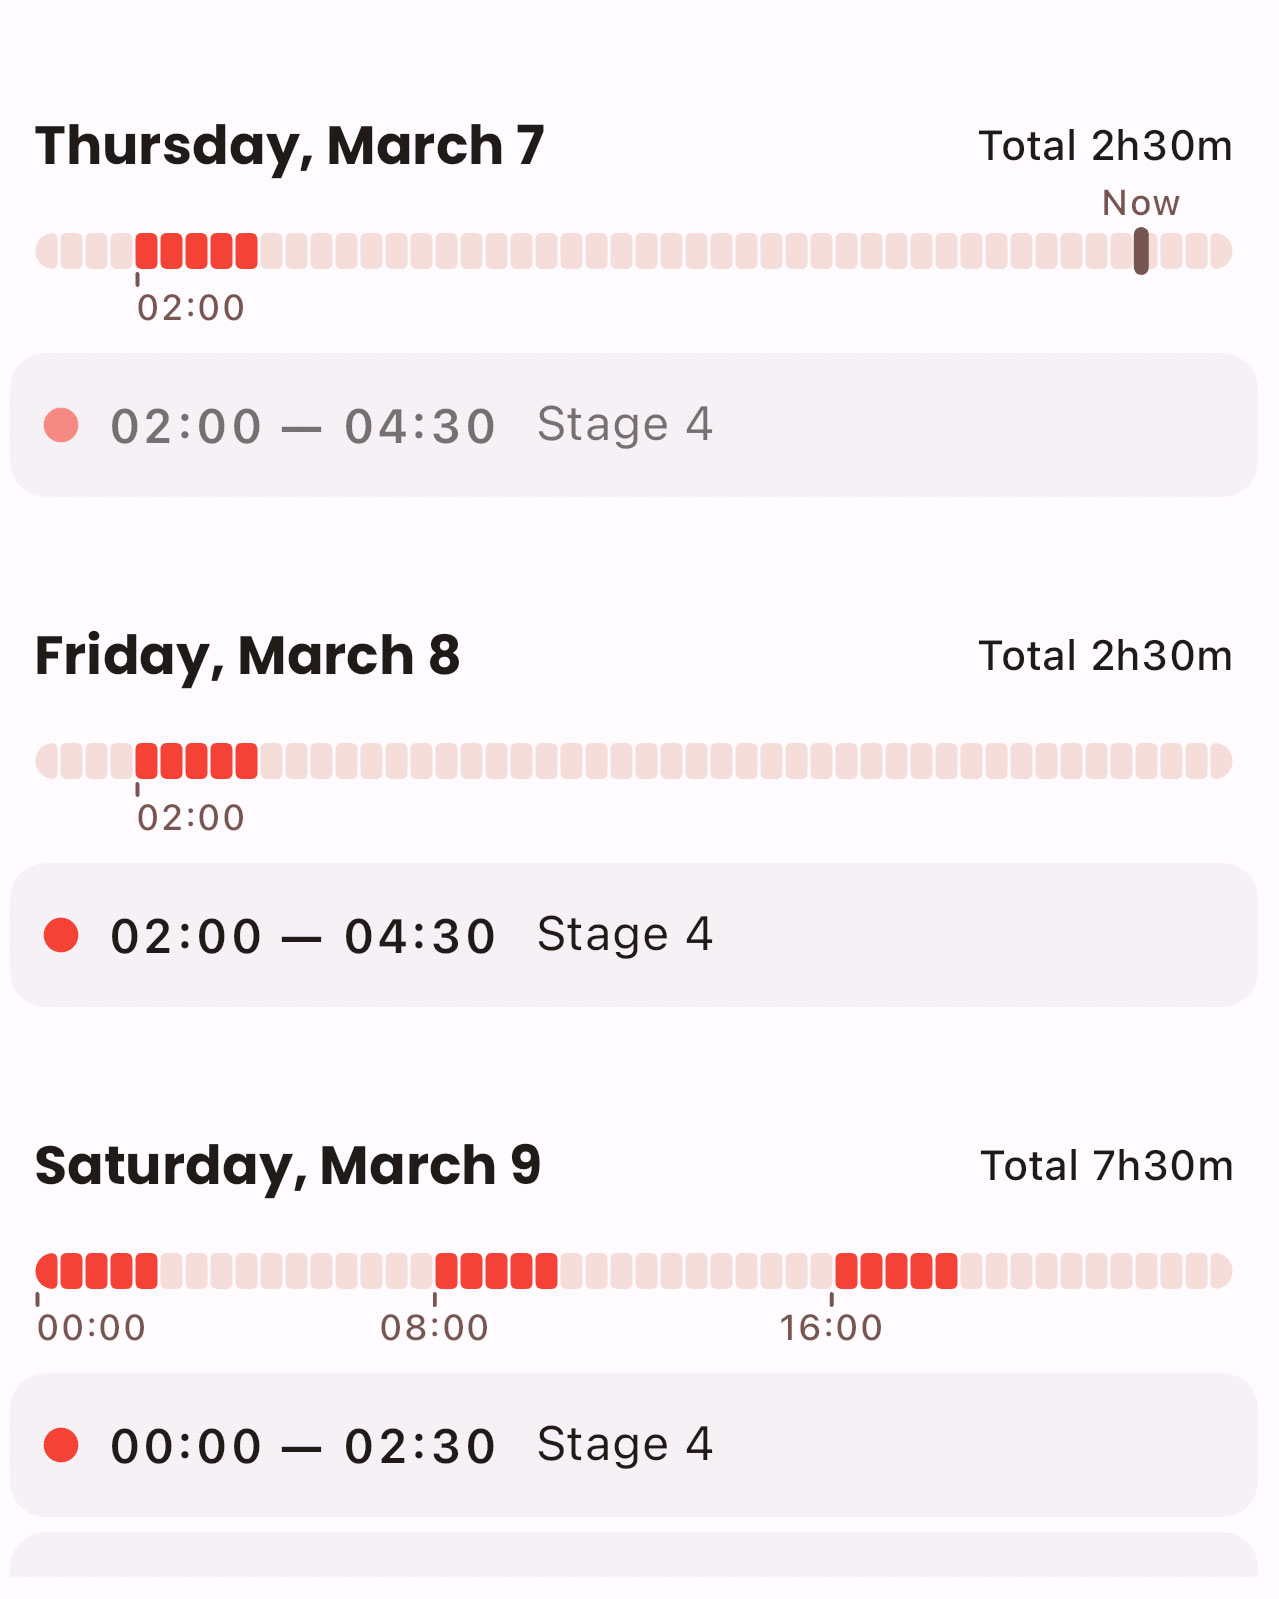Click Thursday's red dot beside 02:00 — 04:30
The width and height of the screenshot is (1279, 1599).
coord(61,425)
